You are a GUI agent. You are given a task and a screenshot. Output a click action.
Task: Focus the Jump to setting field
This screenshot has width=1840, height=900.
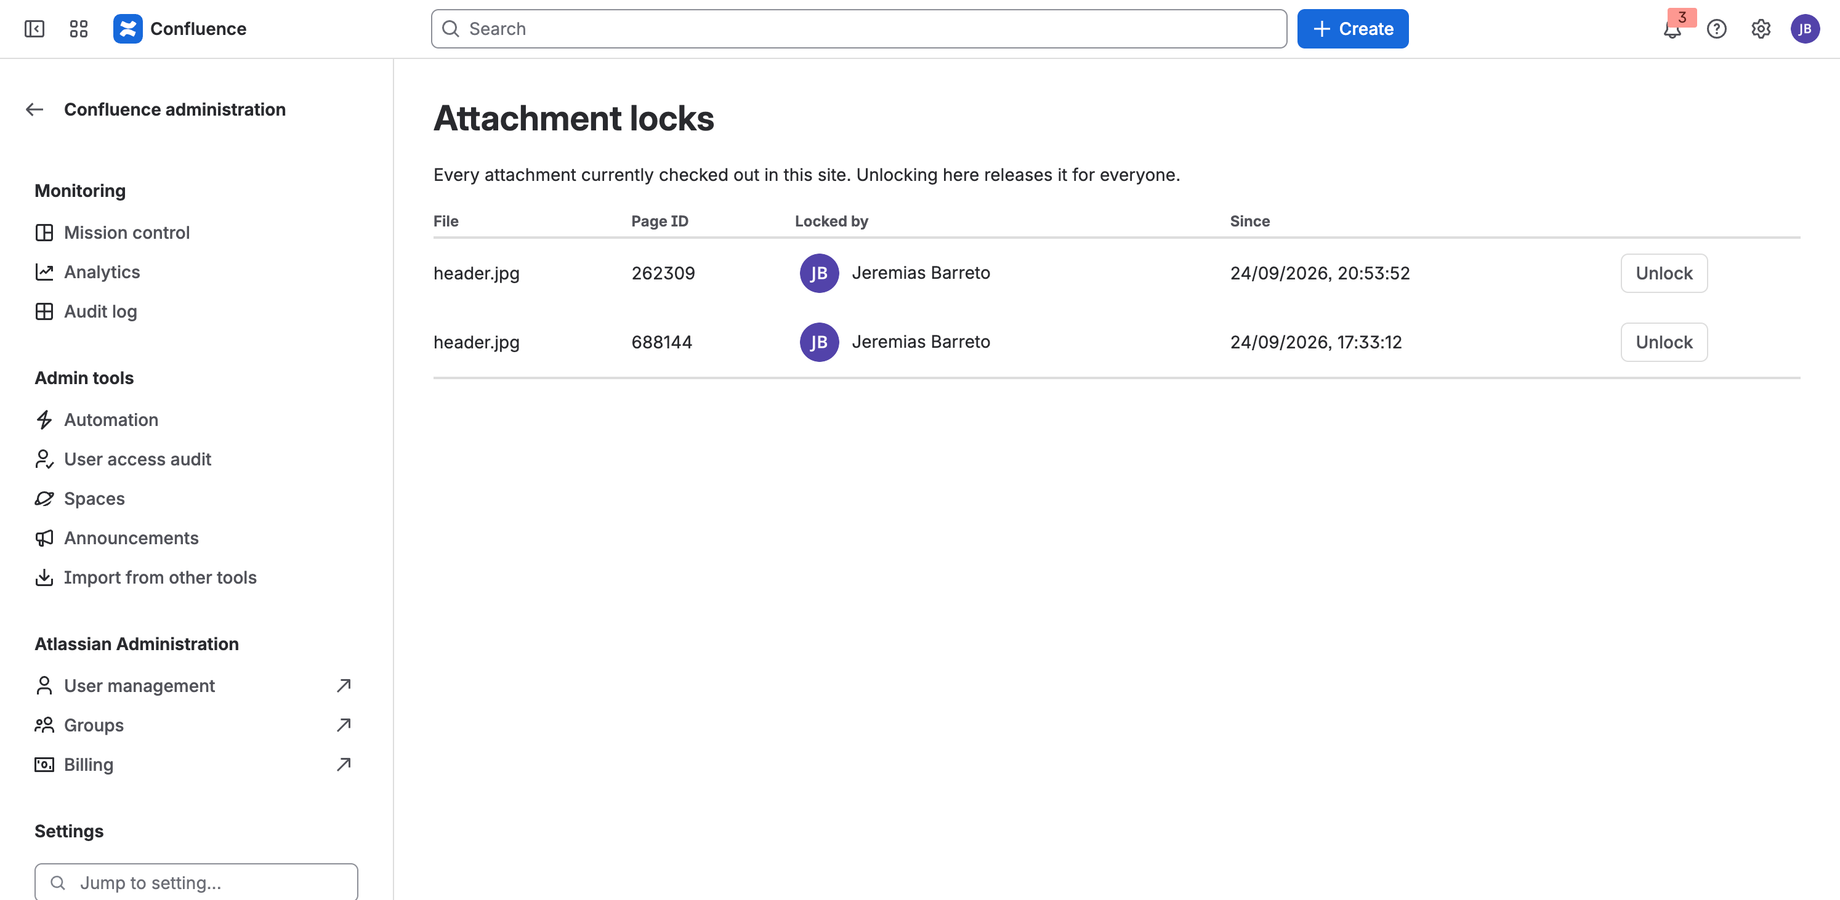196,883
